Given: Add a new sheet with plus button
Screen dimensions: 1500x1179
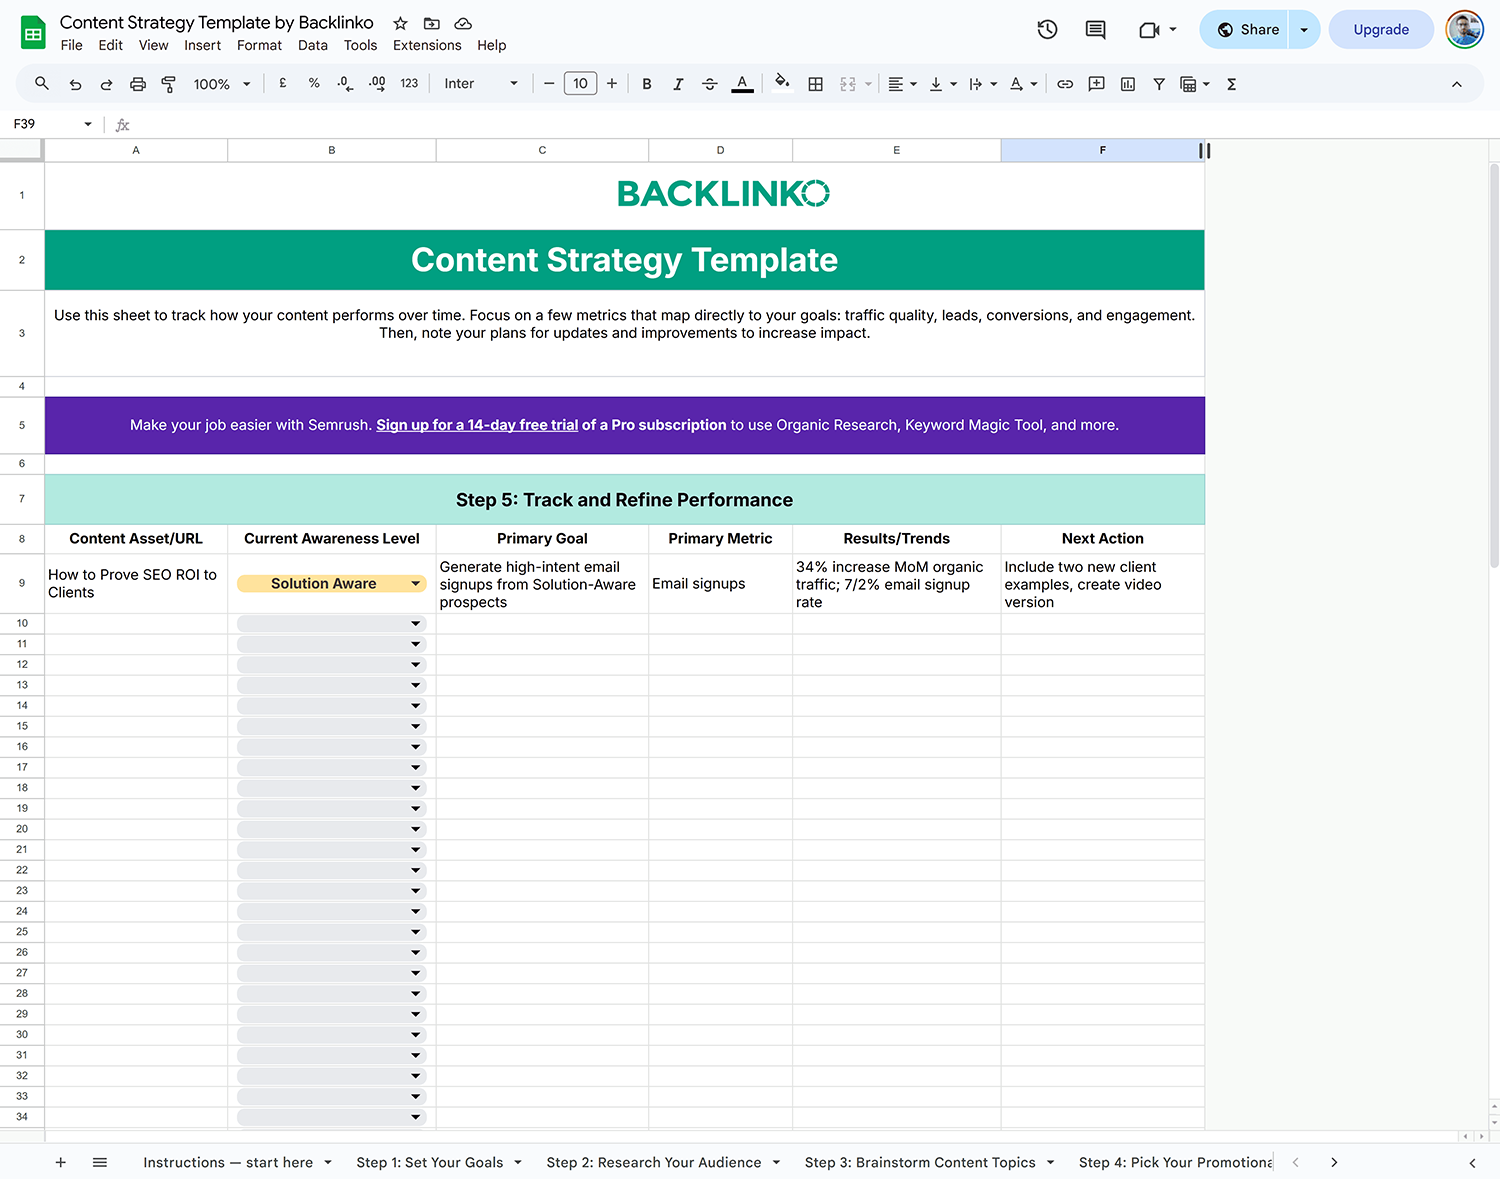Looking at the screenshot, I should click(61, 1162).
